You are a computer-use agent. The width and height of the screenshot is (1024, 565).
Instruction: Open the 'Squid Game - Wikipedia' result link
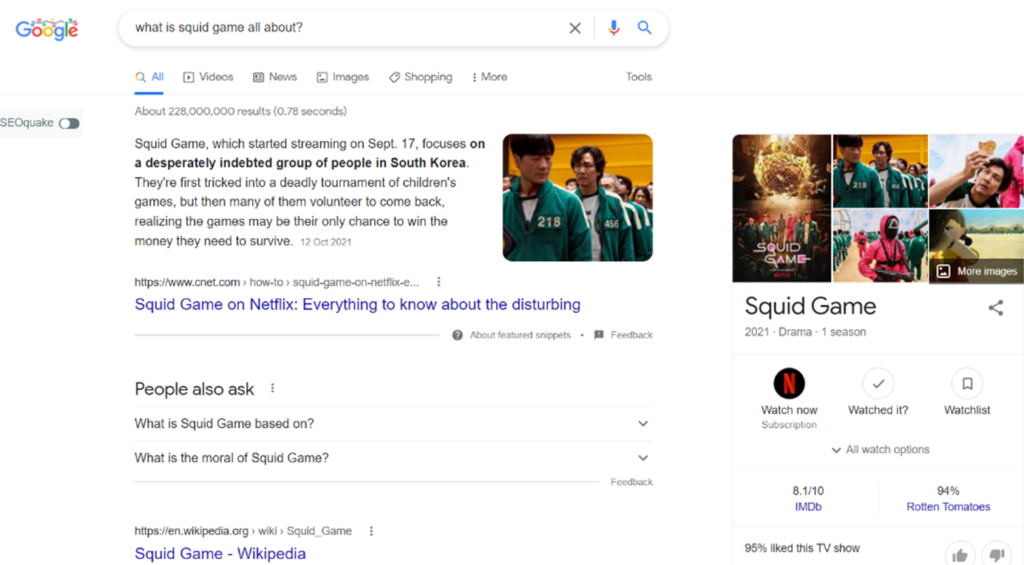(x=220, y=553)
